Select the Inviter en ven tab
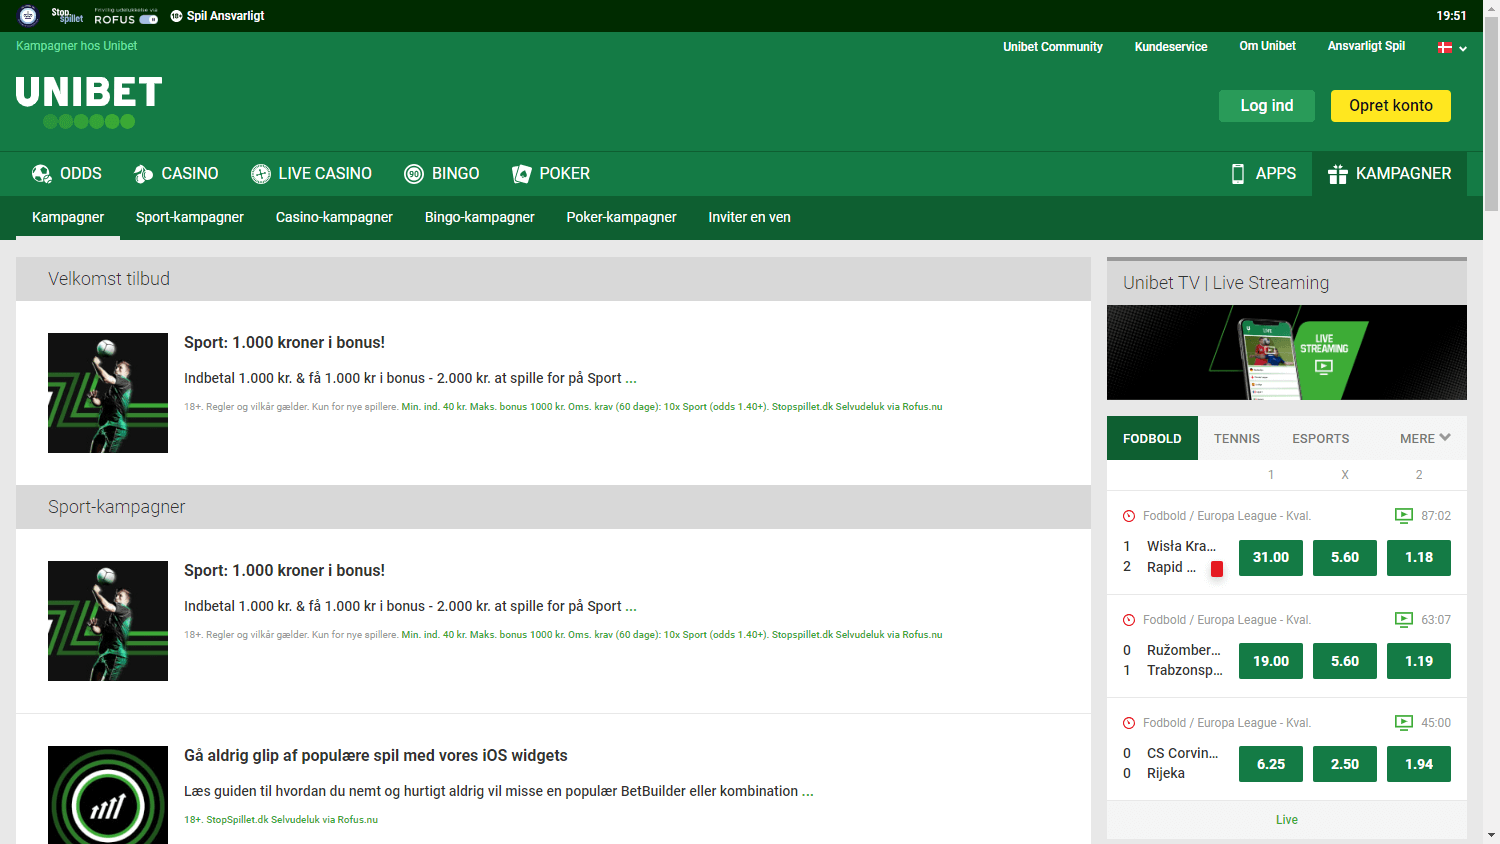 750,217
